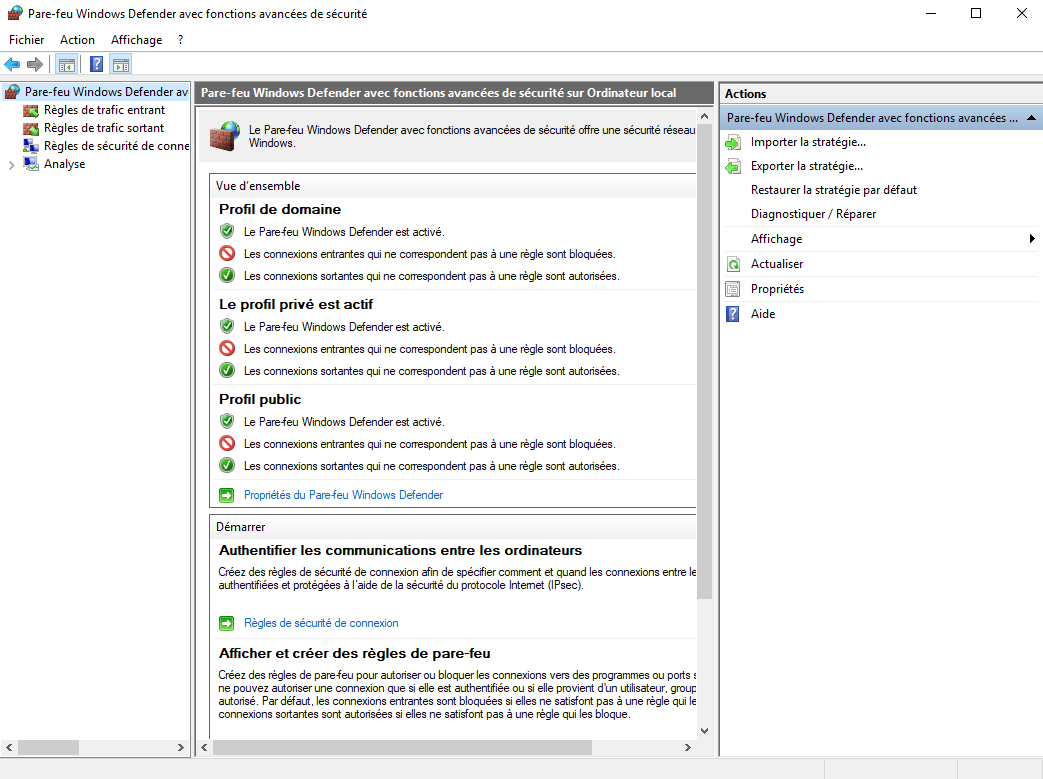Click the blue Règles de sécurité de connexion link
1043x779 pixels.
point(321,623)
